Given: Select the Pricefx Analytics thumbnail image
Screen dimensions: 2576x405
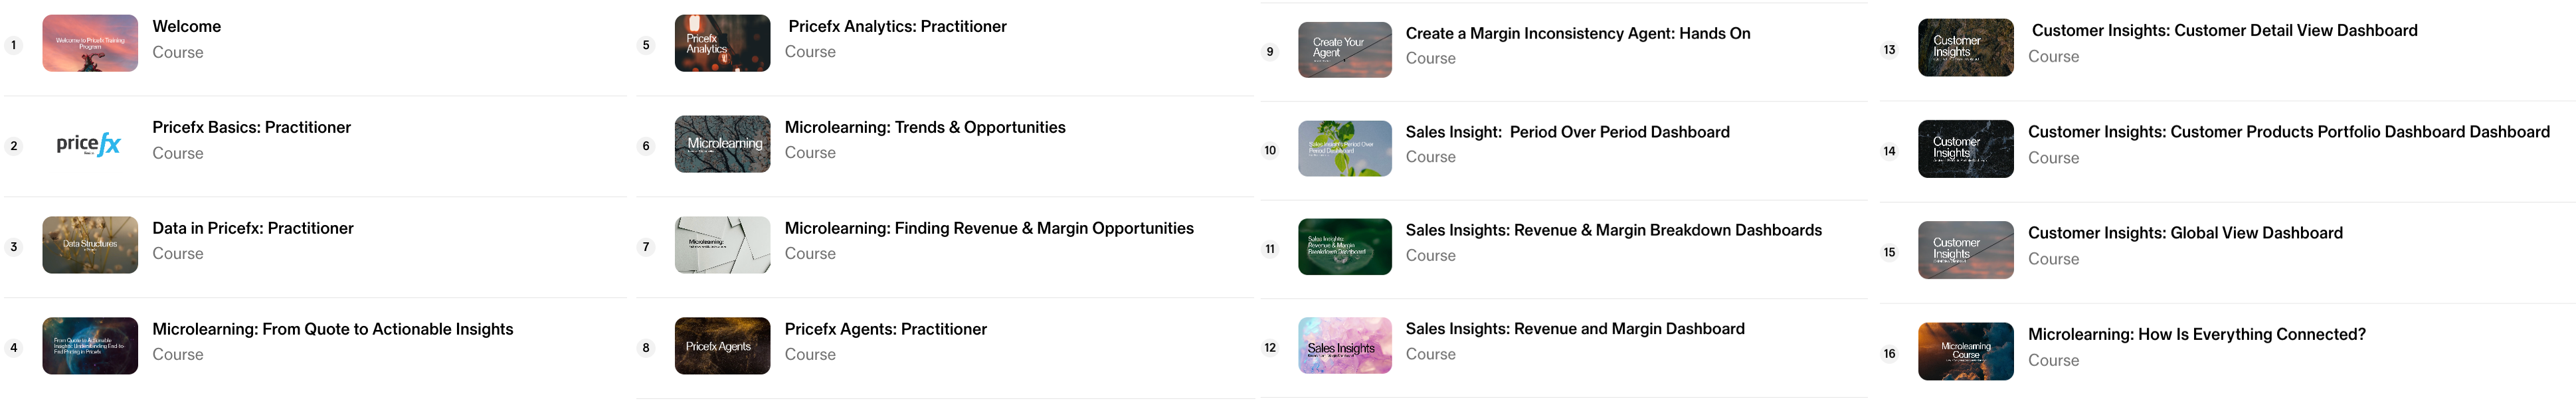Looking at the screenshot, I should (722, 43).
